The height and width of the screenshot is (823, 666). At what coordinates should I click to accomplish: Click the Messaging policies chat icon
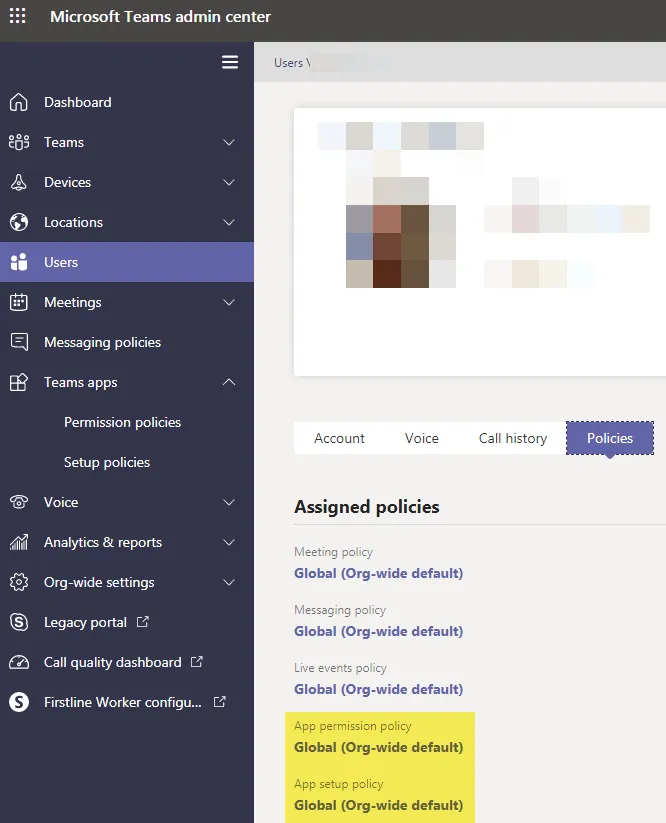coord(19,342)
